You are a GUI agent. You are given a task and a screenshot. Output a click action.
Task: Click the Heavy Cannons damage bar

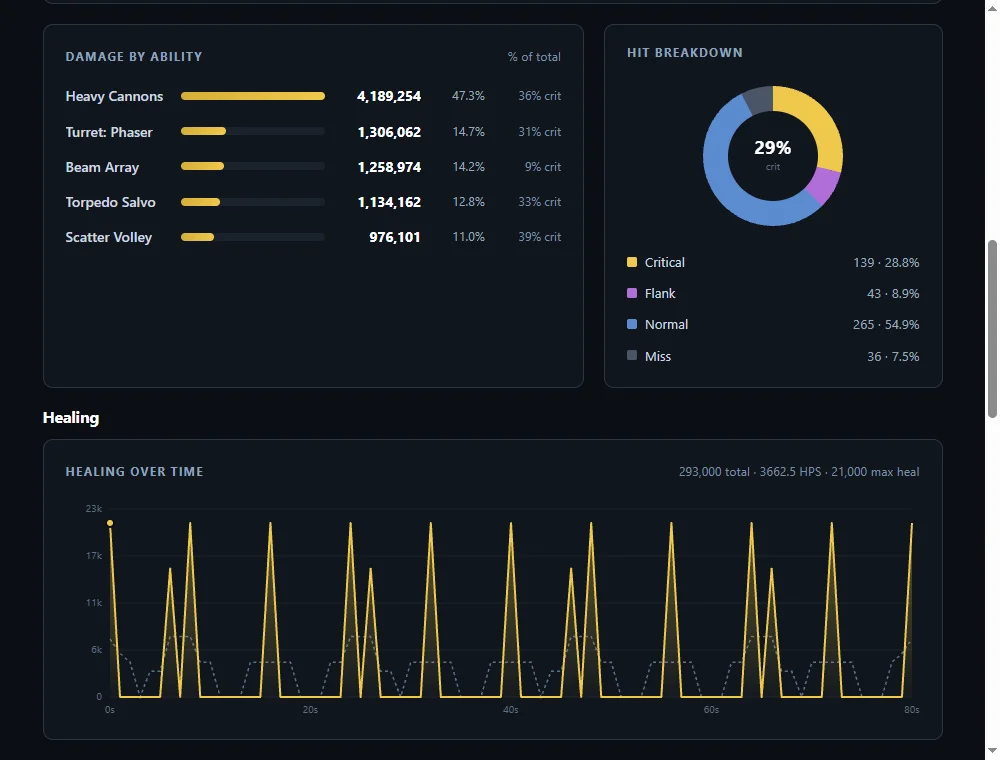point(253,96)
